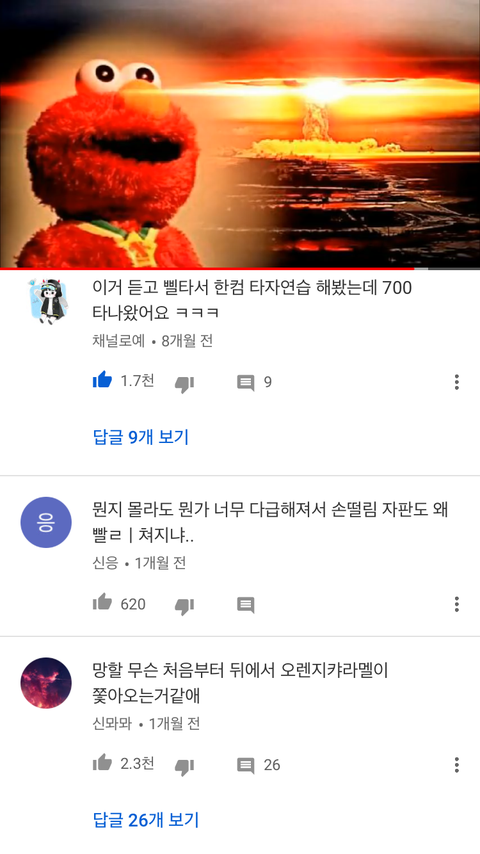Open 채널로예's profile avatar
This screenshot has width=480, height=854.
click(46, 302)
